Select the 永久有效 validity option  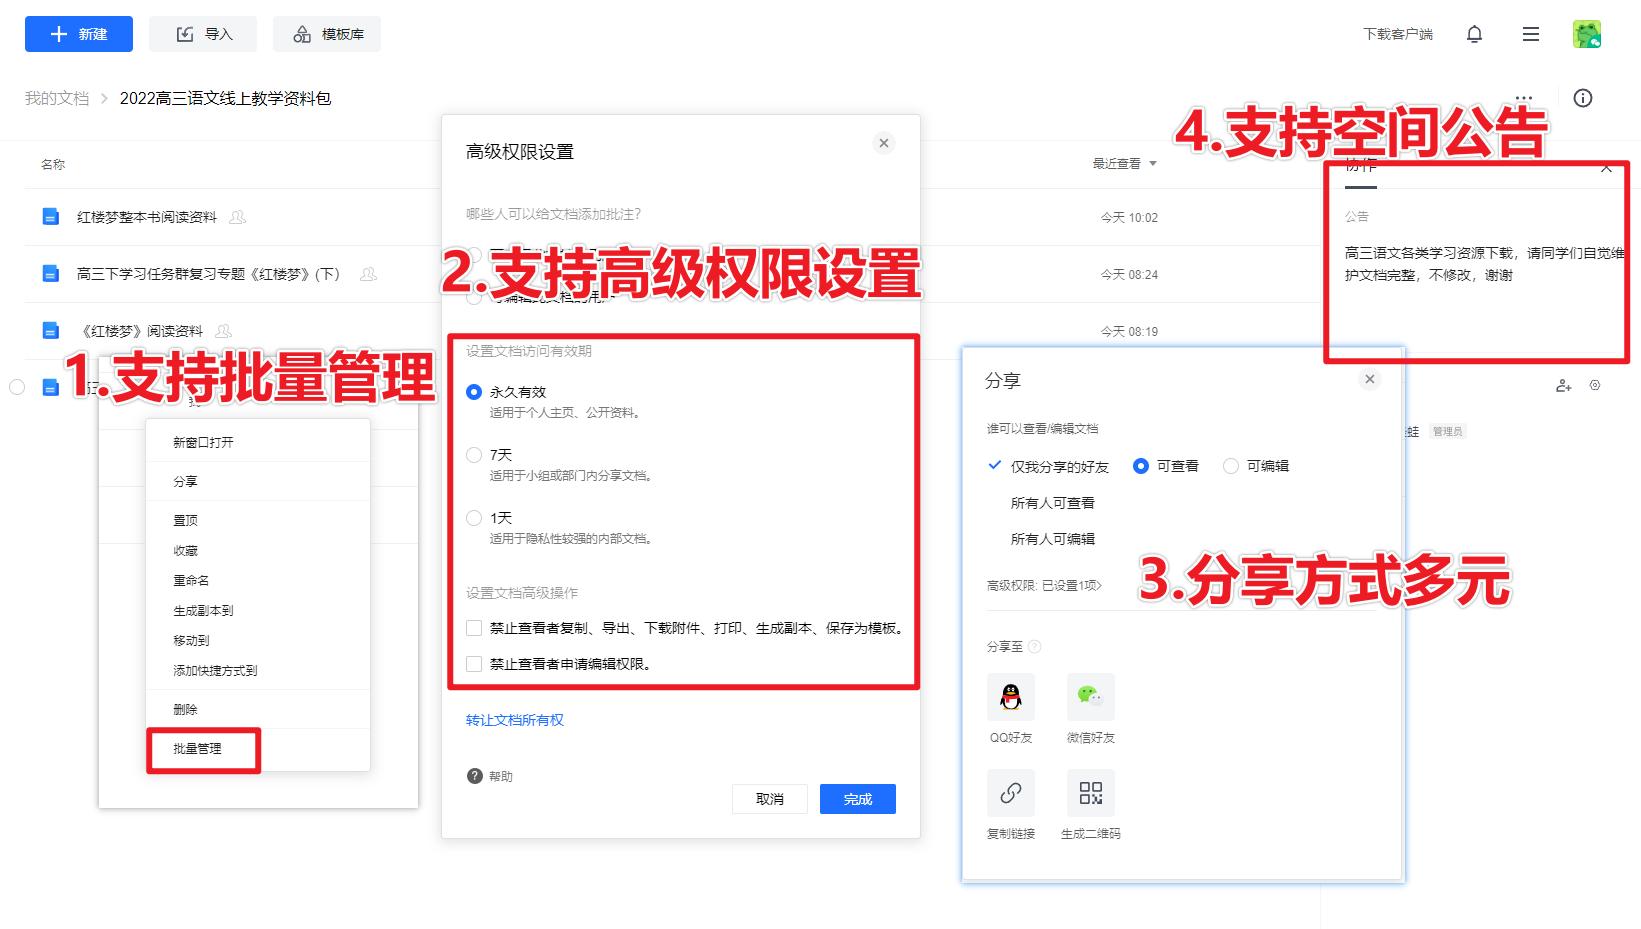click(x=474, y=392)
